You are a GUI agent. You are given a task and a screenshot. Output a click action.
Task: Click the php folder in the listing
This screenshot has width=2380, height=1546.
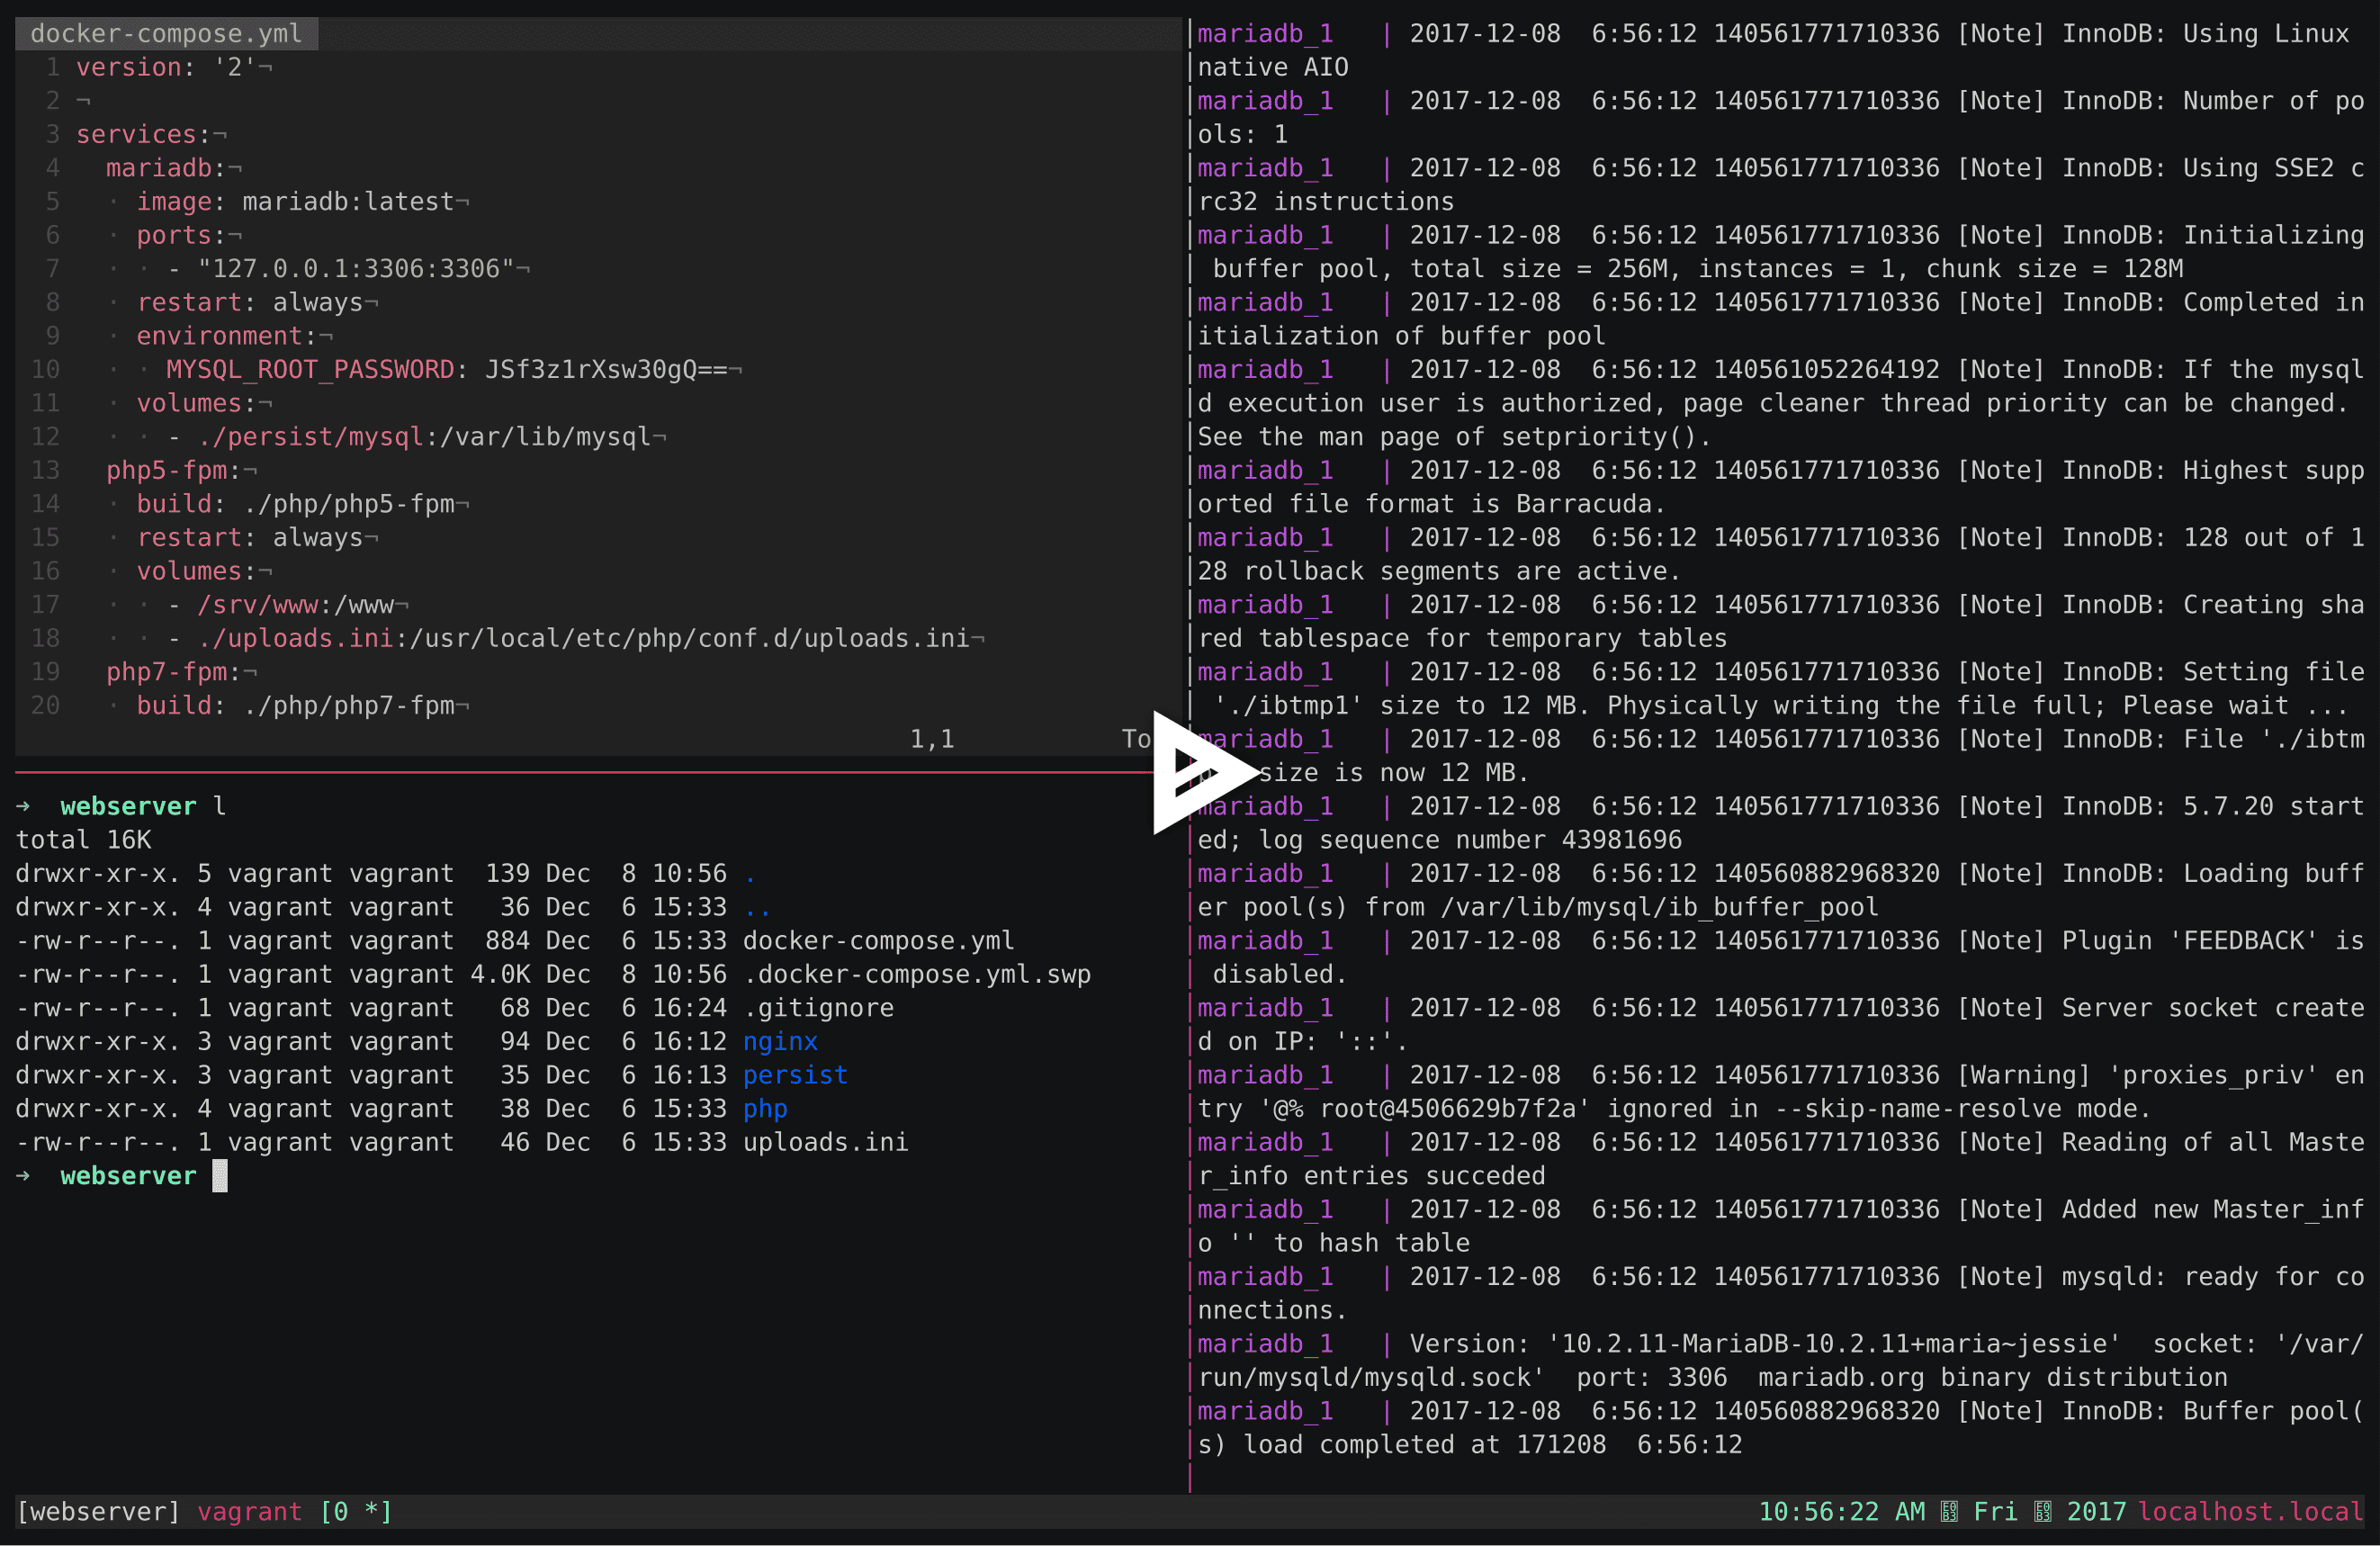(765, 1108)
